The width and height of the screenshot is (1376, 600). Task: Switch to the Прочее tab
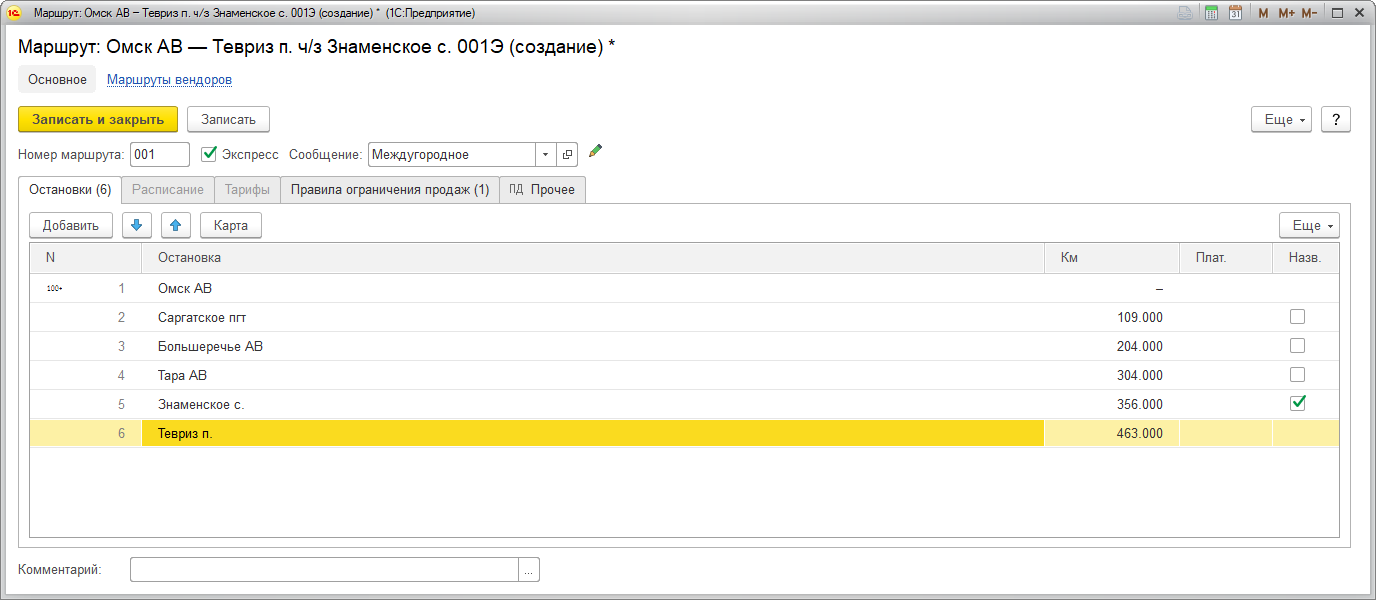coord(542,189)
